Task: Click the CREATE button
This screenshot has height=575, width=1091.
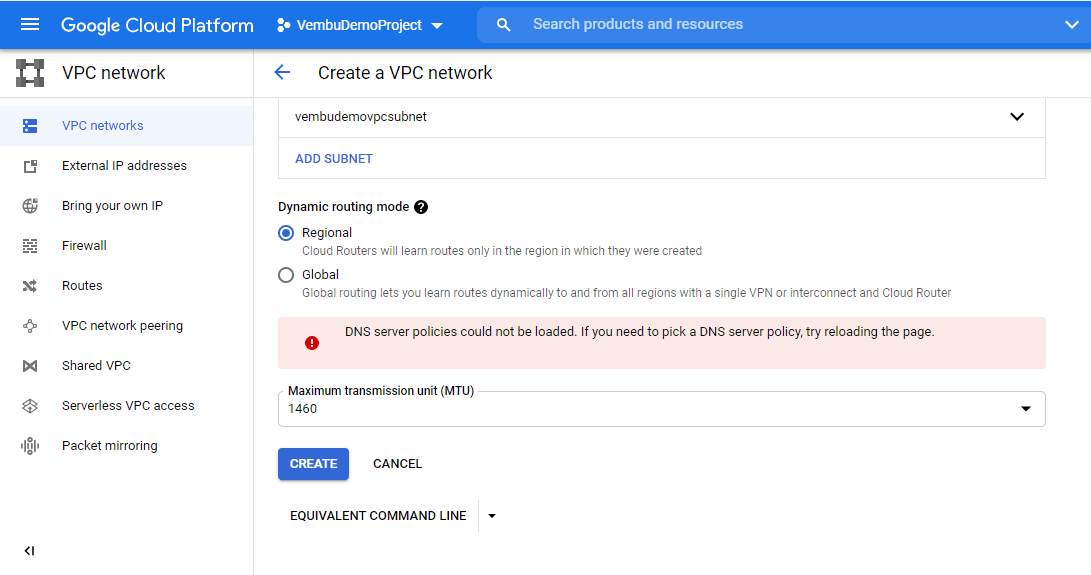Action: 314,464
